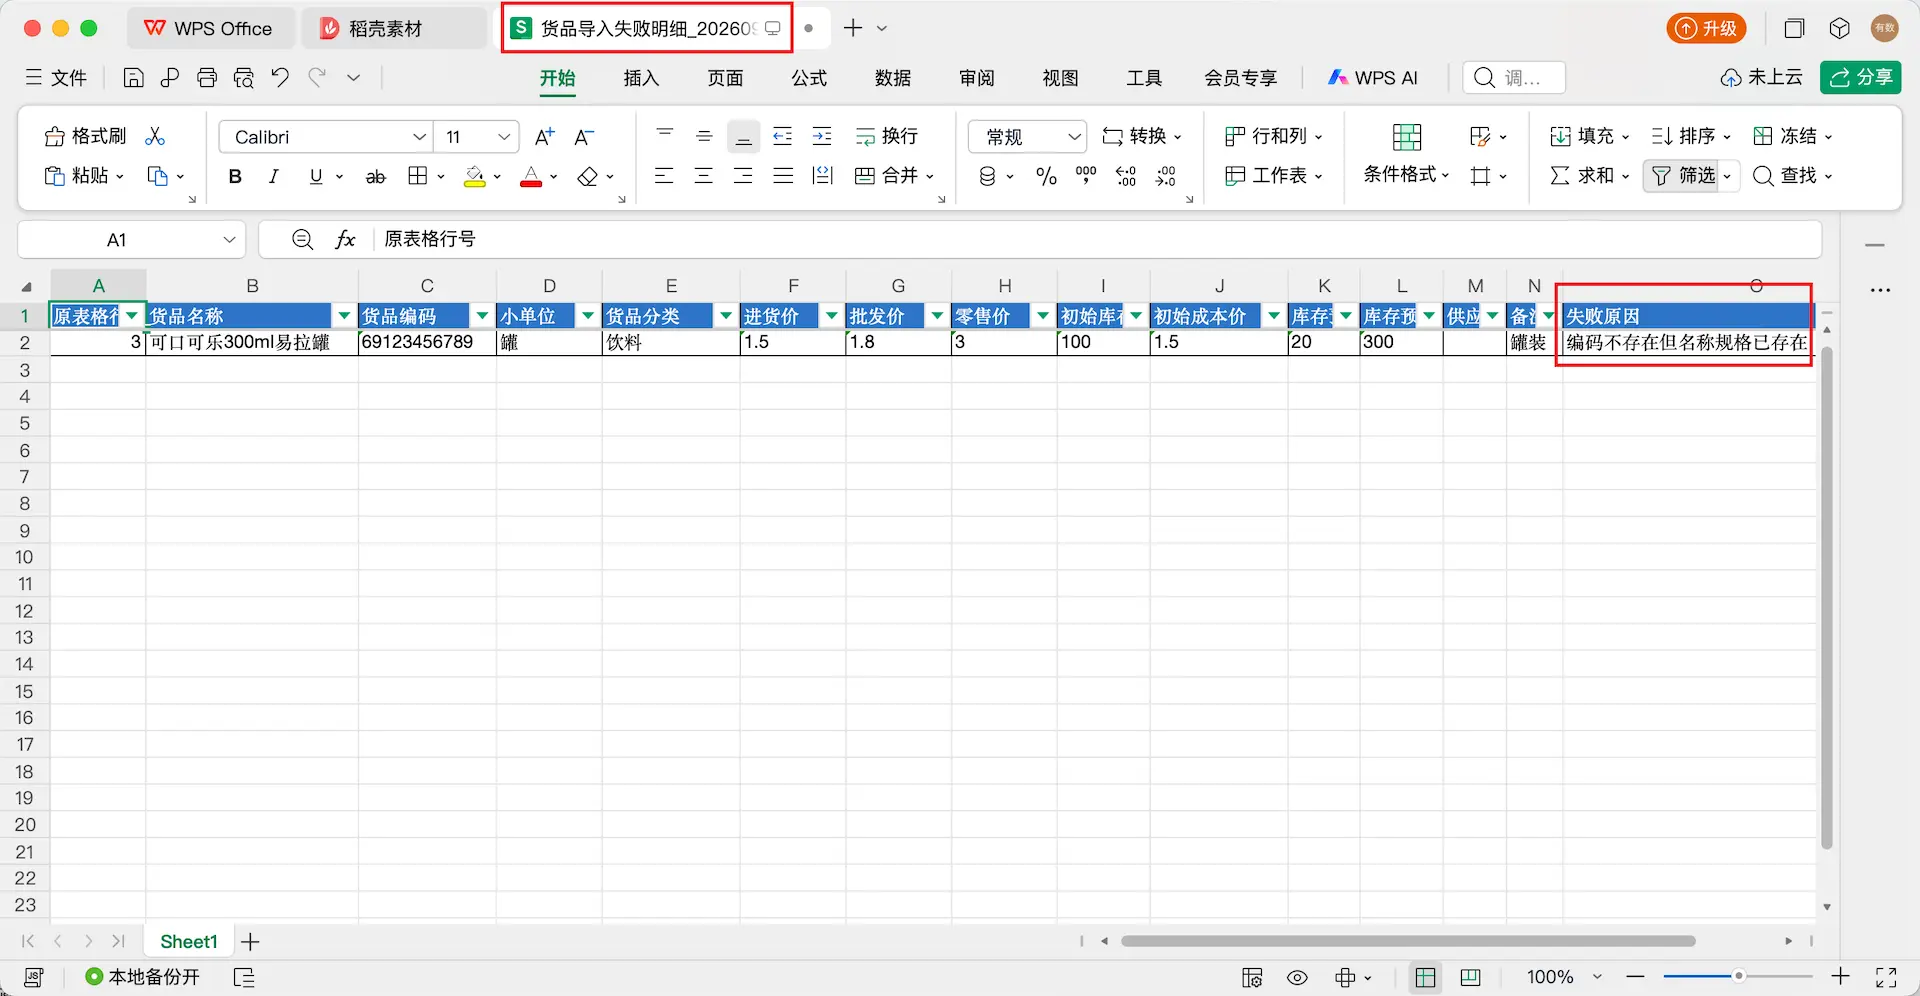Increase font size with A+ icon
The height and width of the screenshot is (996, 1920).
545,136
